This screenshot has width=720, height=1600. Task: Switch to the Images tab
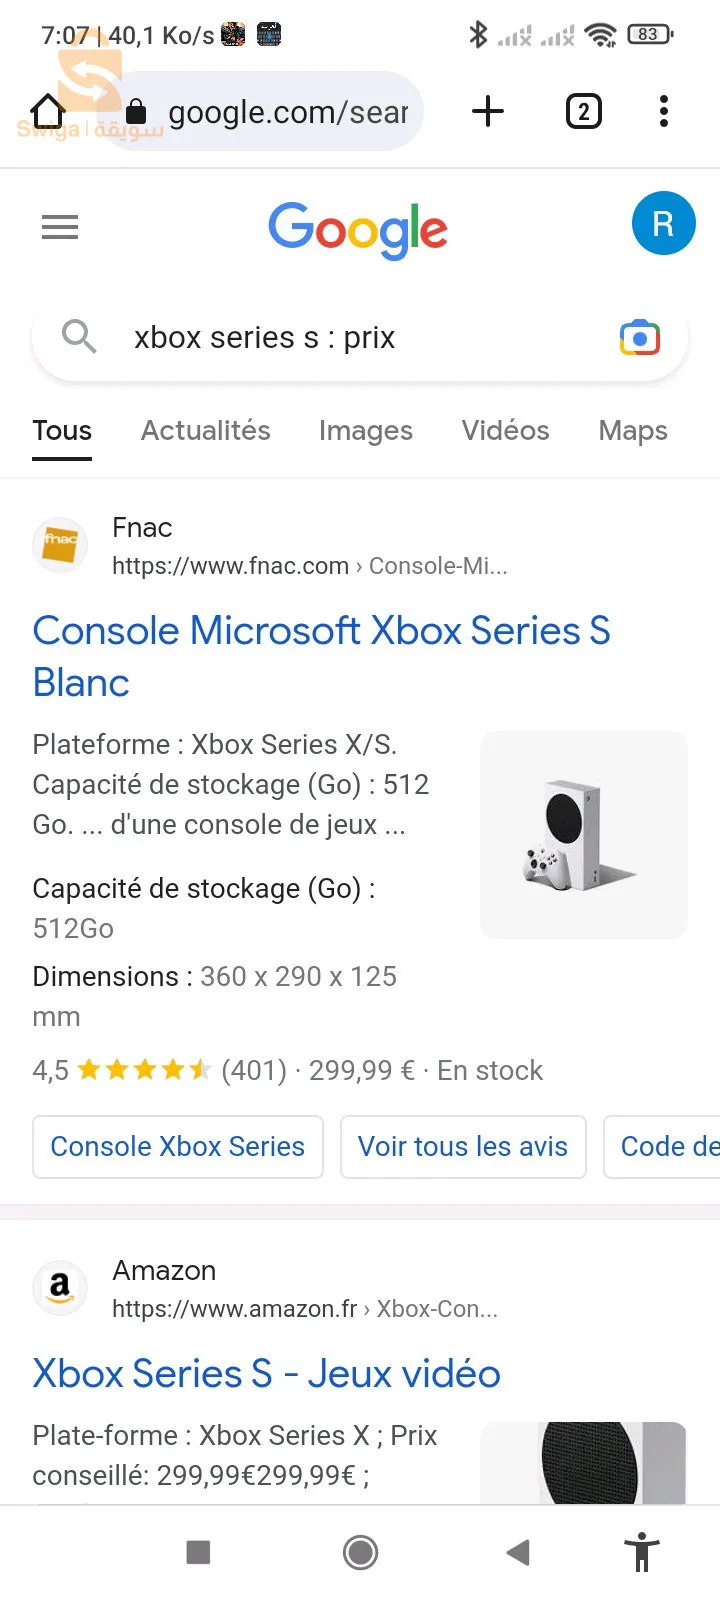click(x=366, y=430)
